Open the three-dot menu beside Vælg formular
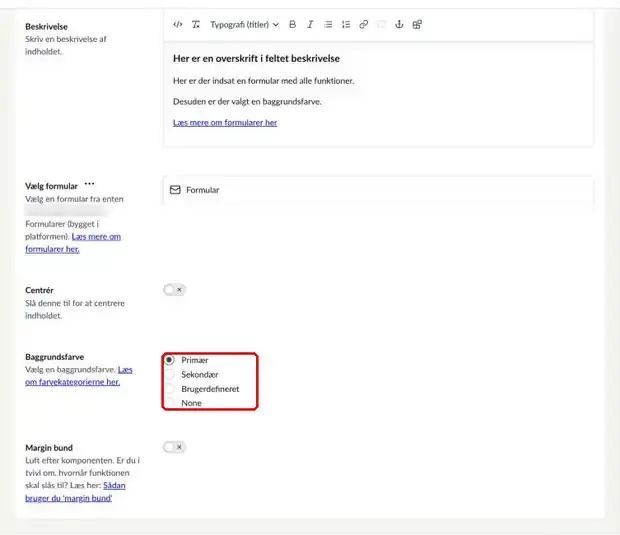Image resolution: width=620 pixels, height=535 pixels. click(x=89, y=184)
